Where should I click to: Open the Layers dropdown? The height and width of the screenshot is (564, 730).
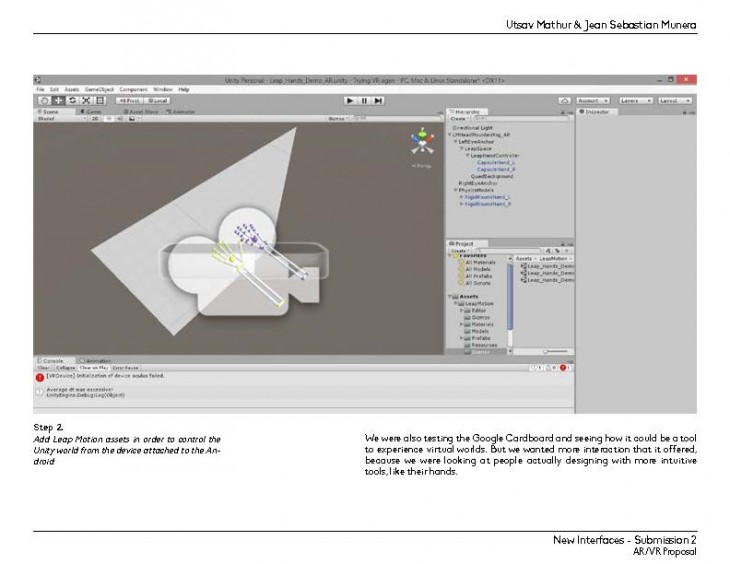633,100
